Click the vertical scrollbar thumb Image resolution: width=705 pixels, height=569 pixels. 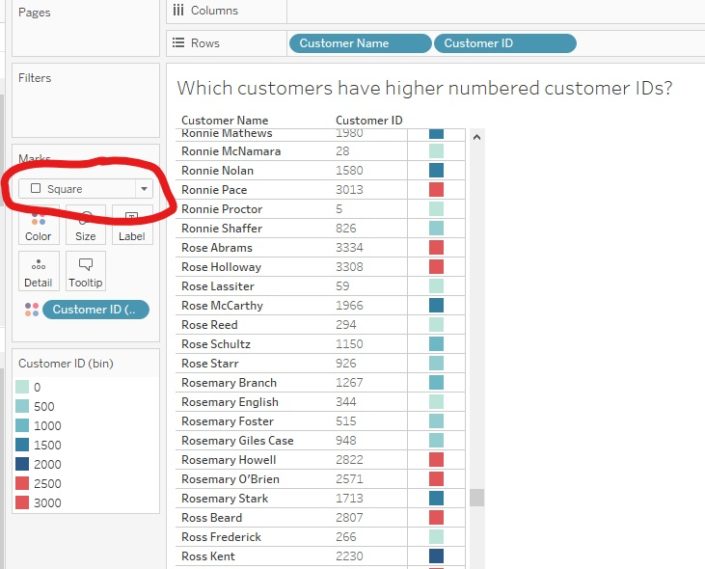coord(477,498)
